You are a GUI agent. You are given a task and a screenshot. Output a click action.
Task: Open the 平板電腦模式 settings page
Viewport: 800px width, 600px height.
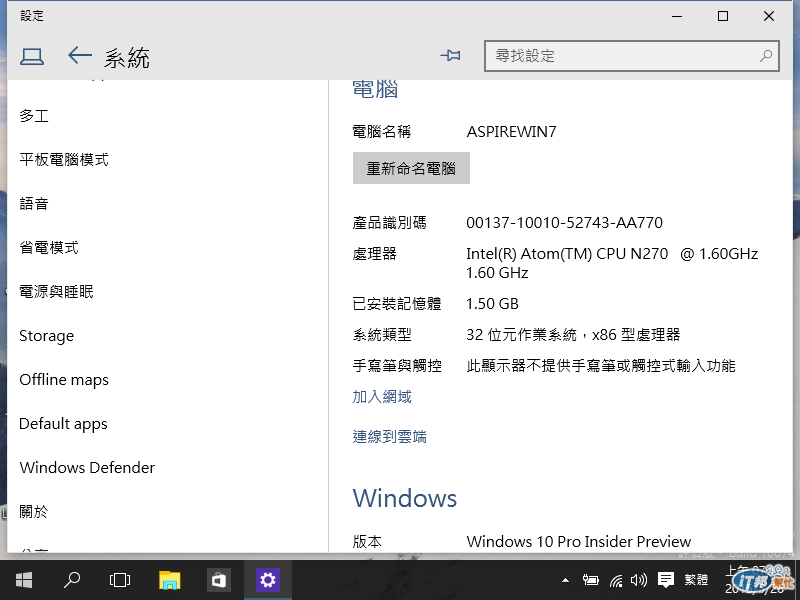click(x=64, y=160)
